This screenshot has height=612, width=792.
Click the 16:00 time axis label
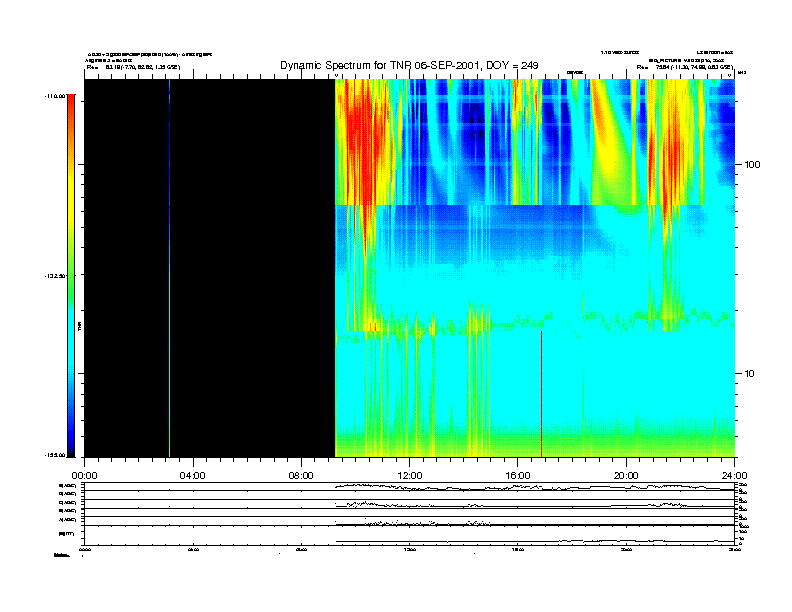(x=518, y=476)
